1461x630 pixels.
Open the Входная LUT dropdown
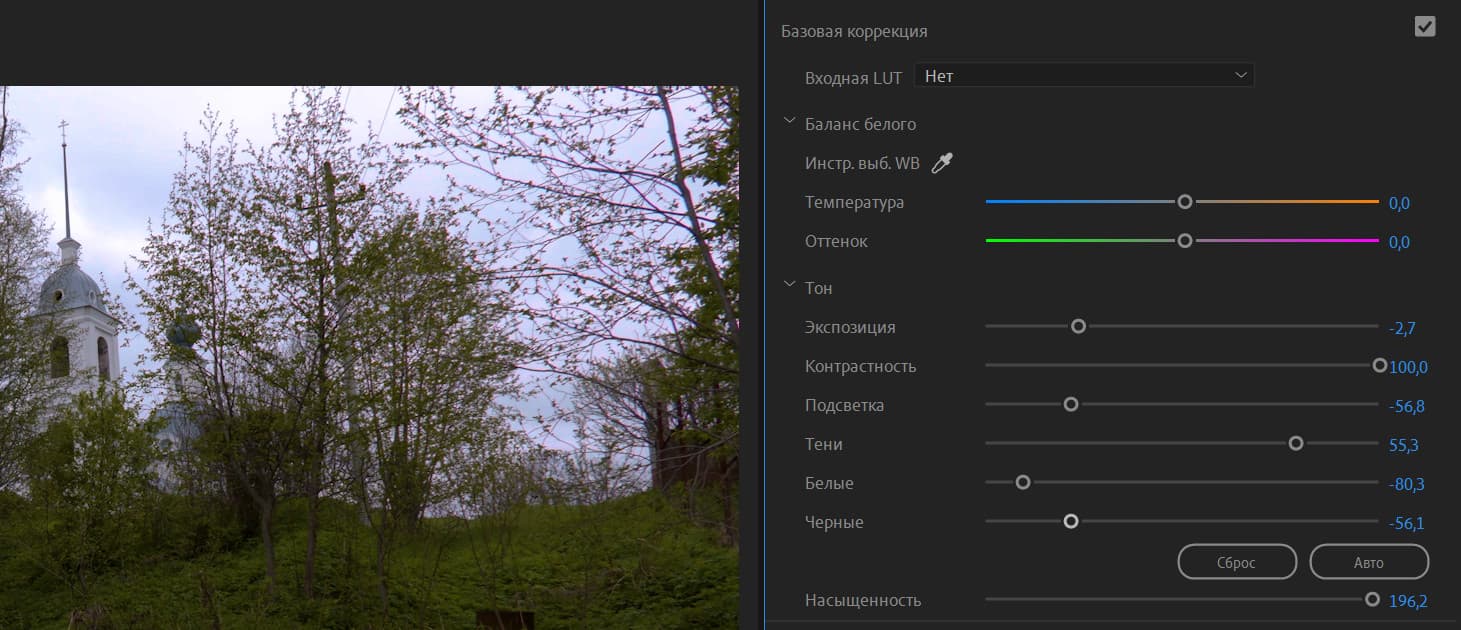pyautogui.click(x=1084, y=75)
